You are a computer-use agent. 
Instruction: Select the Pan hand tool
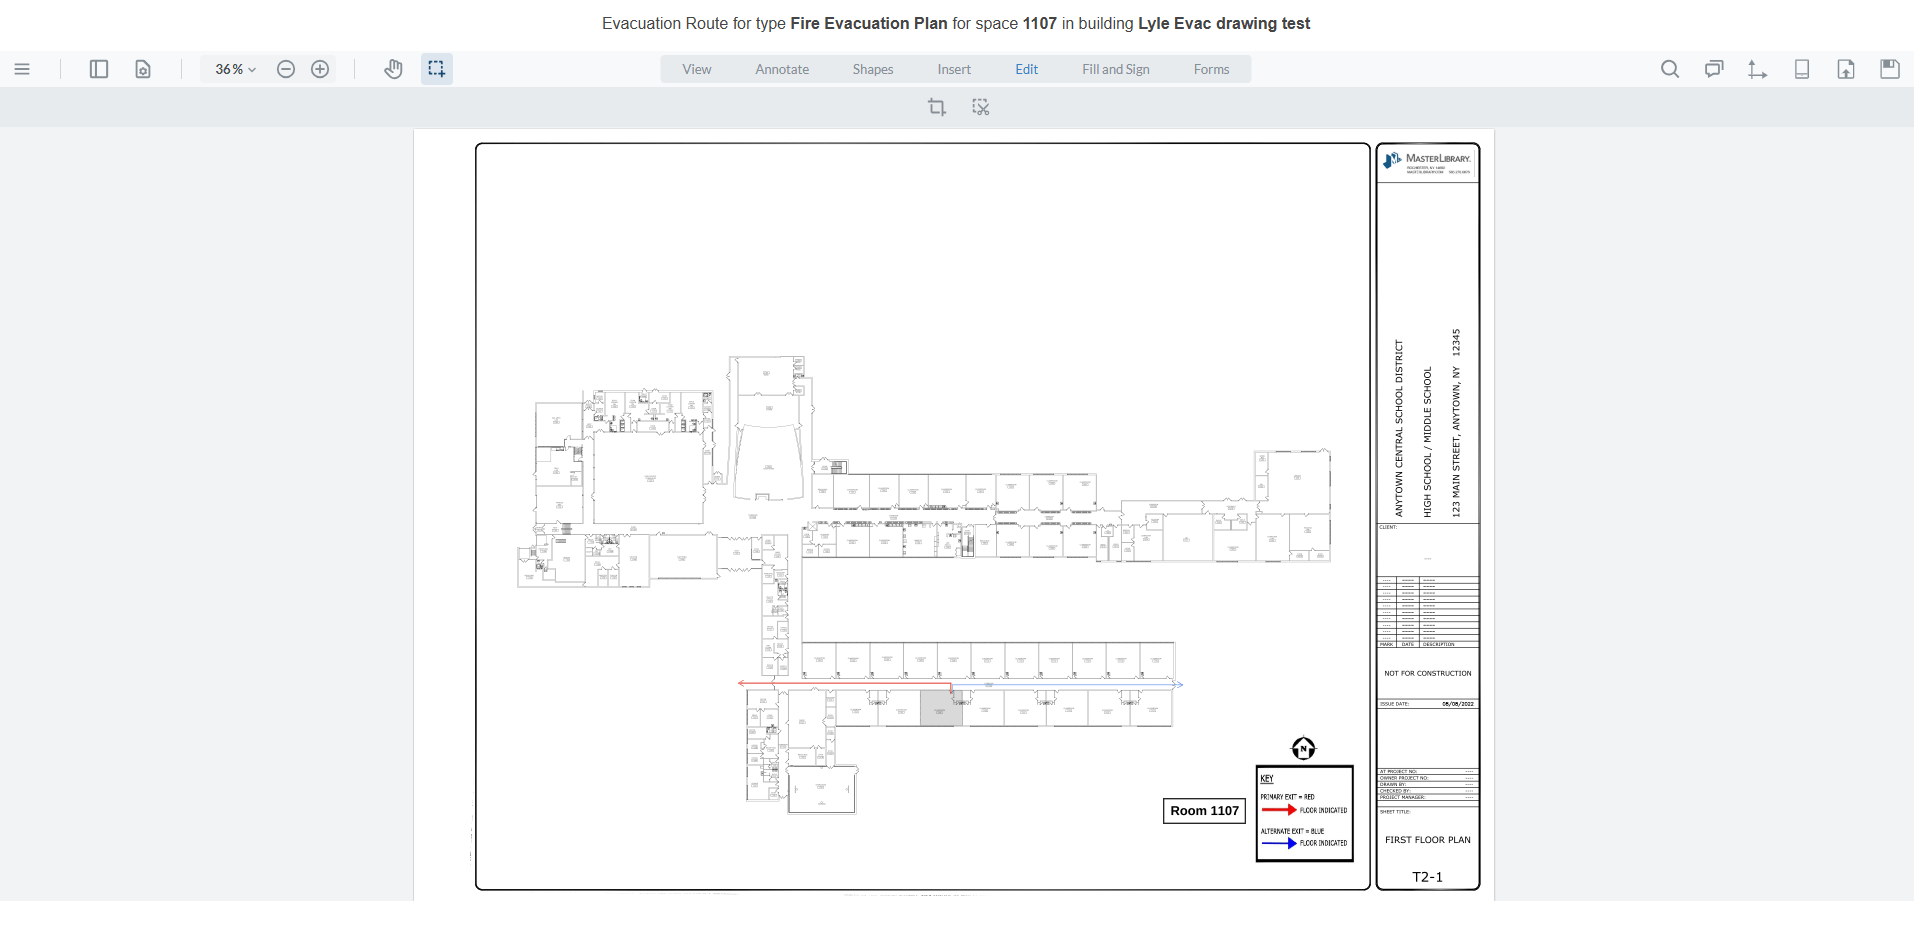point(393,69)
